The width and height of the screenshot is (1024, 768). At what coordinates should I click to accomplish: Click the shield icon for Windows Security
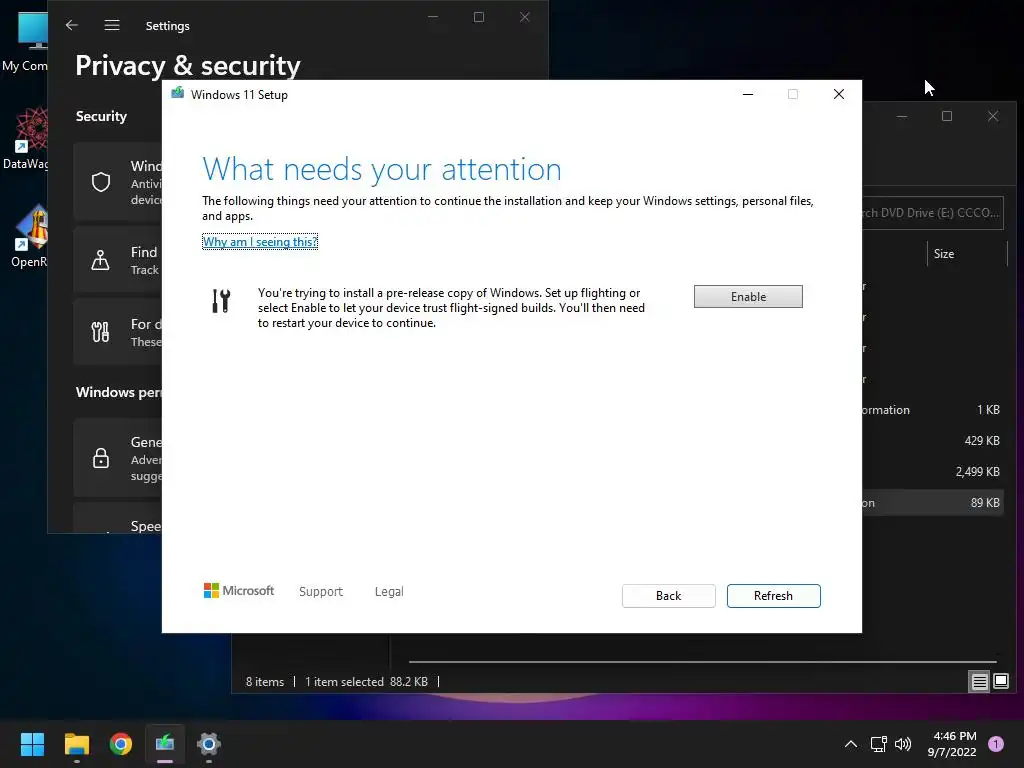click(x=101, y=182)
